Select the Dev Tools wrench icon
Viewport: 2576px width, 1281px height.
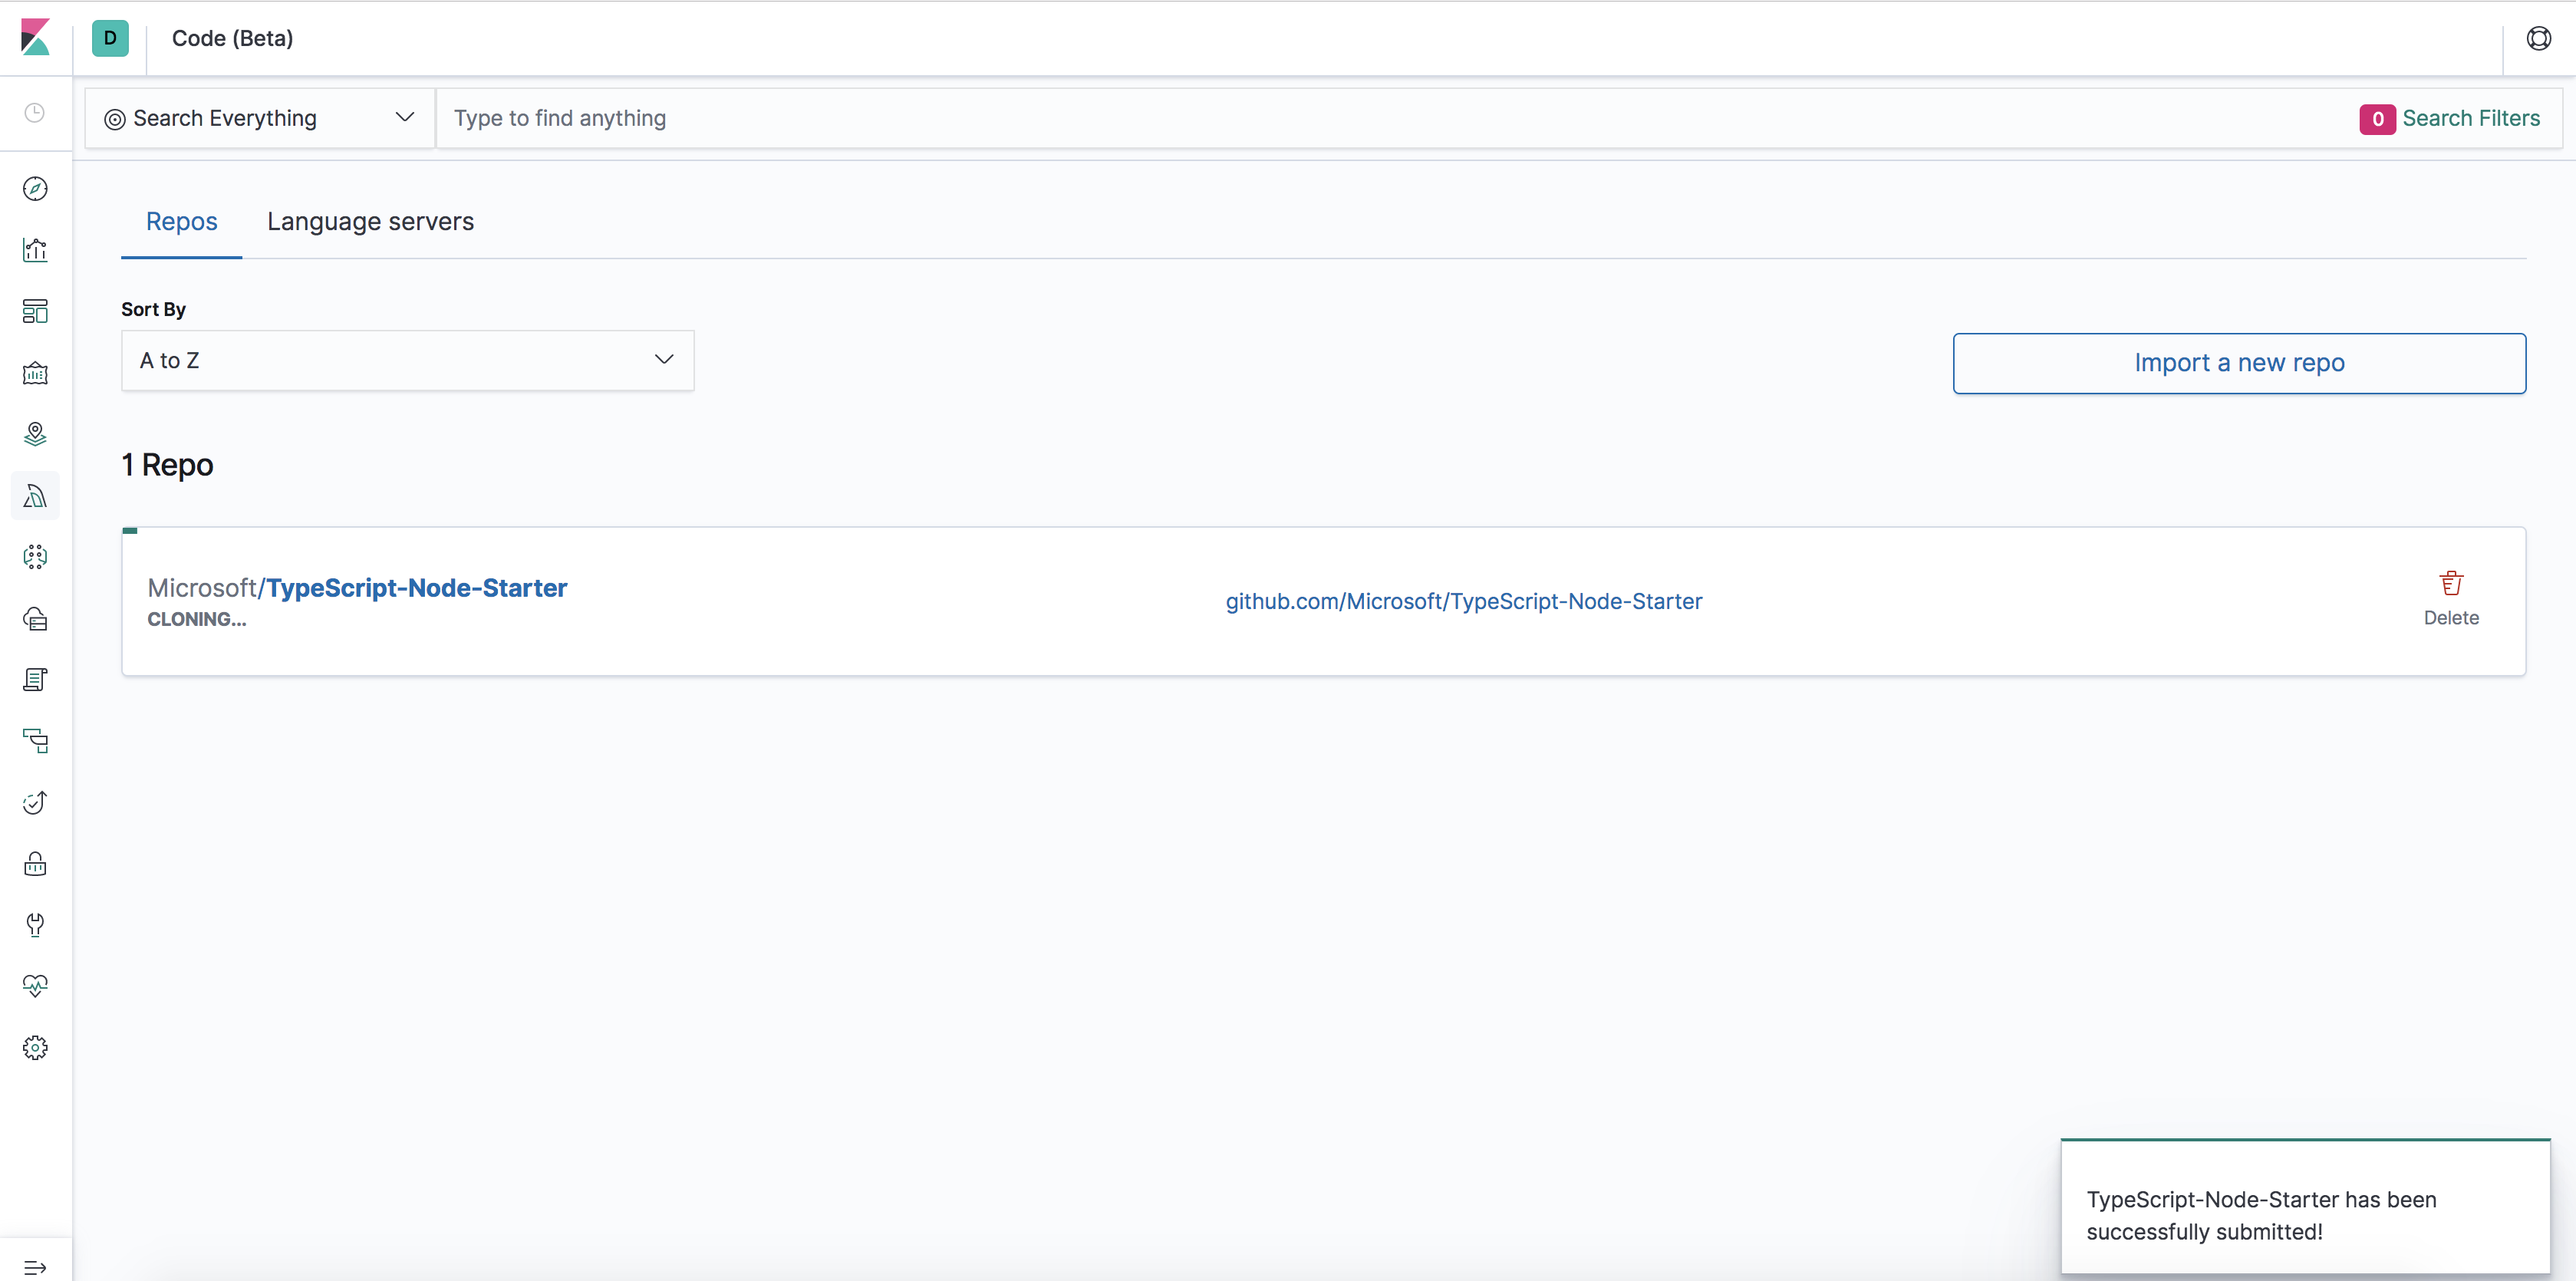35,925
